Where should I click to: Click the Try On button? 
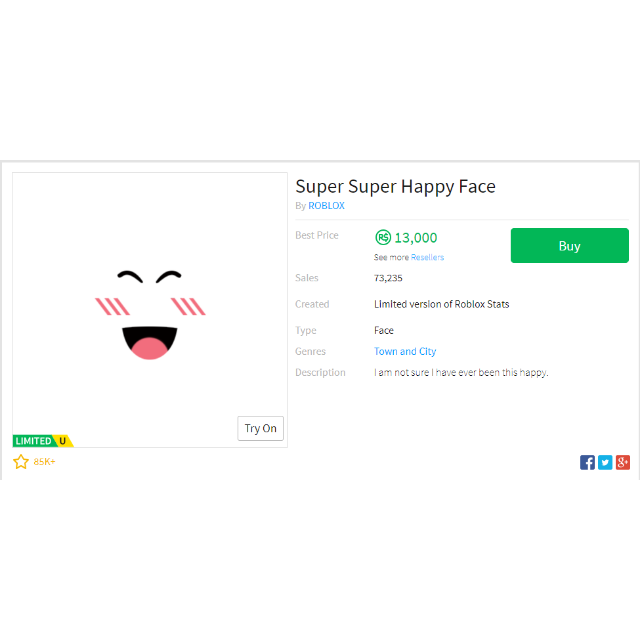click(x=260, y=428)
